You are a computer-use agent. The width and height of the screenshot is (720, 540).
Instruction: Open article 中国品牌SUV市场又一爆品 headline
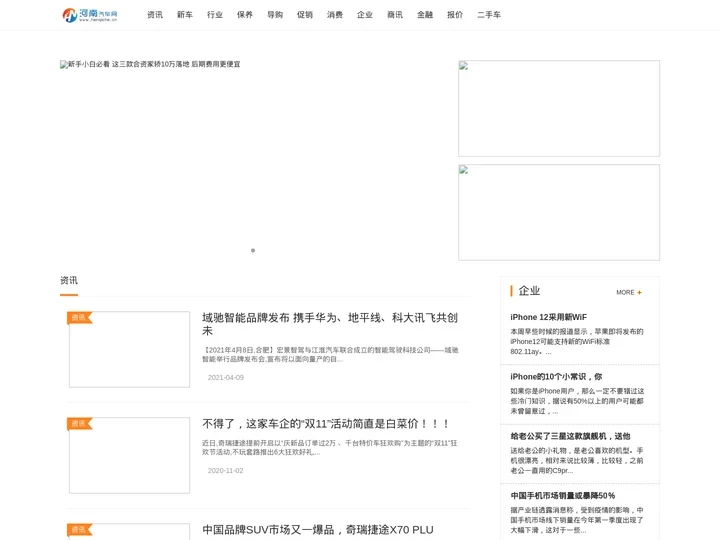click(318, 530)
